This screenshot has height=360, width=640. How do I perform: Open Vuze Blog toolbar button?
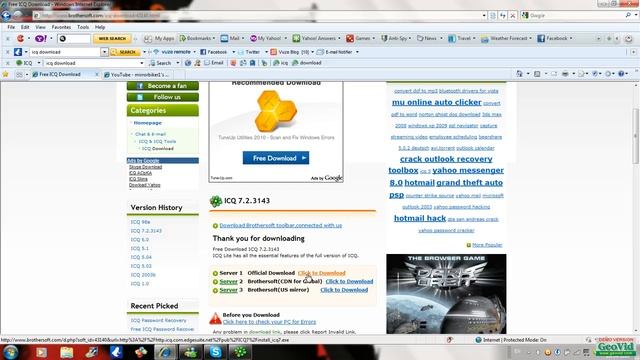point(289,52)
